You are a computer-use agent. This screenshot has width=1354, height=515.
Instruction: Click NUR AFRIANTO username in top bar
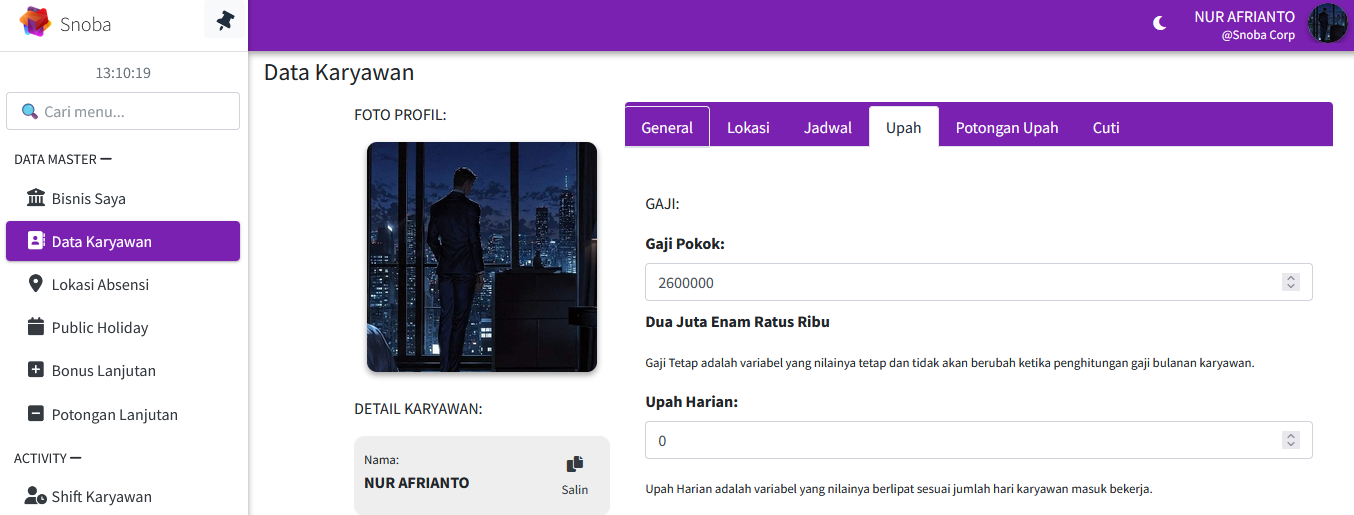pyautogui.click(x=1244, y=16)
